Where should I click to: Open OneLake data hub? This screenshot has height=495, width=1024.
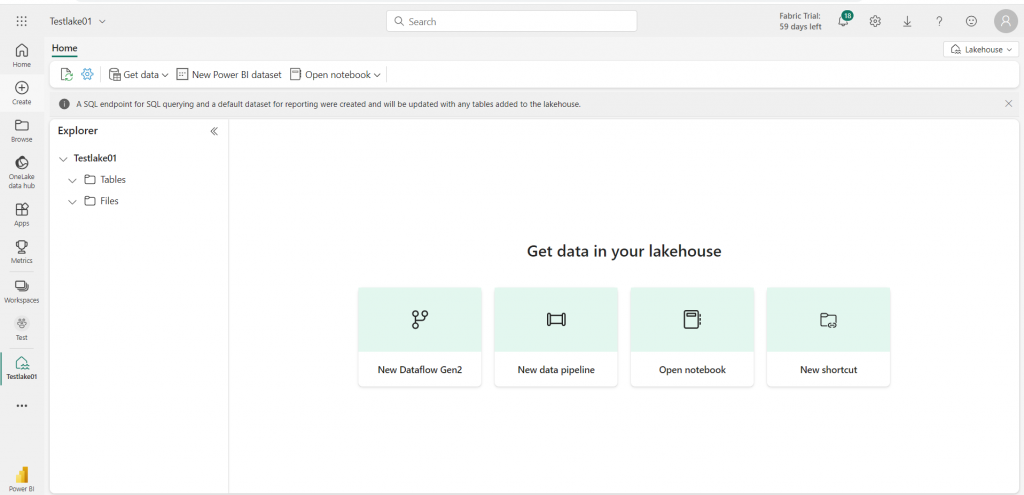22,172
